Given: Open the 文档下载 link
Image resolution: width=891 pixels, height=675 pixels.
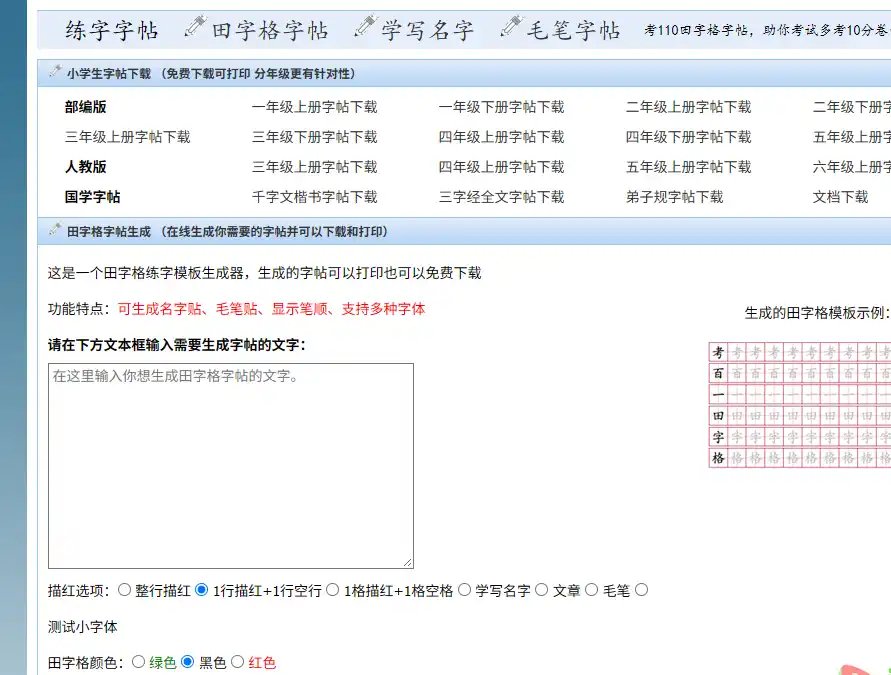Looking at the screenshot, I should 840,197.
